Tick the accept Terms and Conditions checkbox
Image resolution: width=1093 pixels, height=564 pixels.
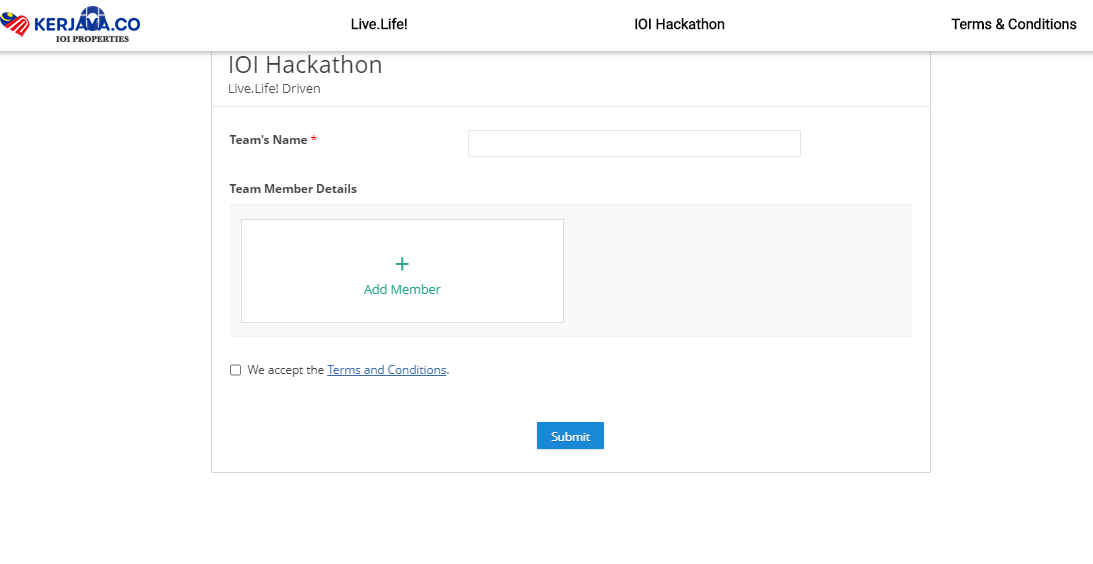pyautogui.click(x=236, y=370)
